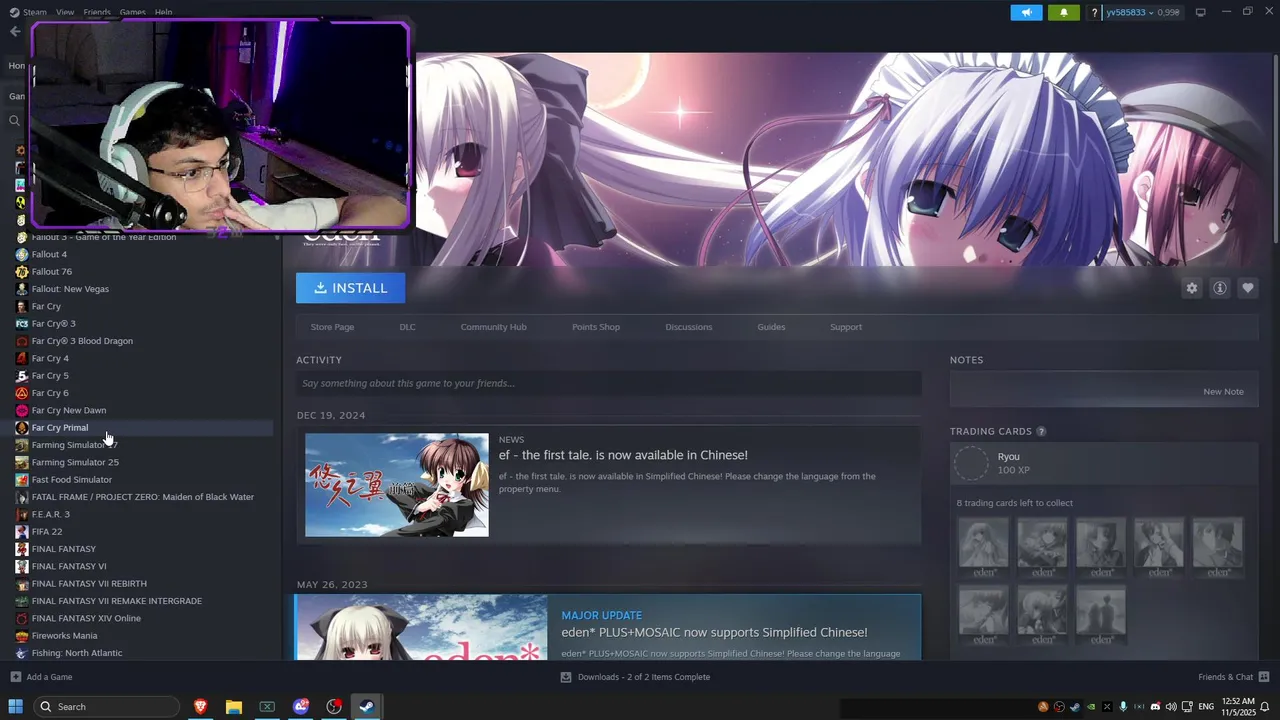Open the Friends menu
This screenshot has height=720, width=1280.
(x=97, y=12)
